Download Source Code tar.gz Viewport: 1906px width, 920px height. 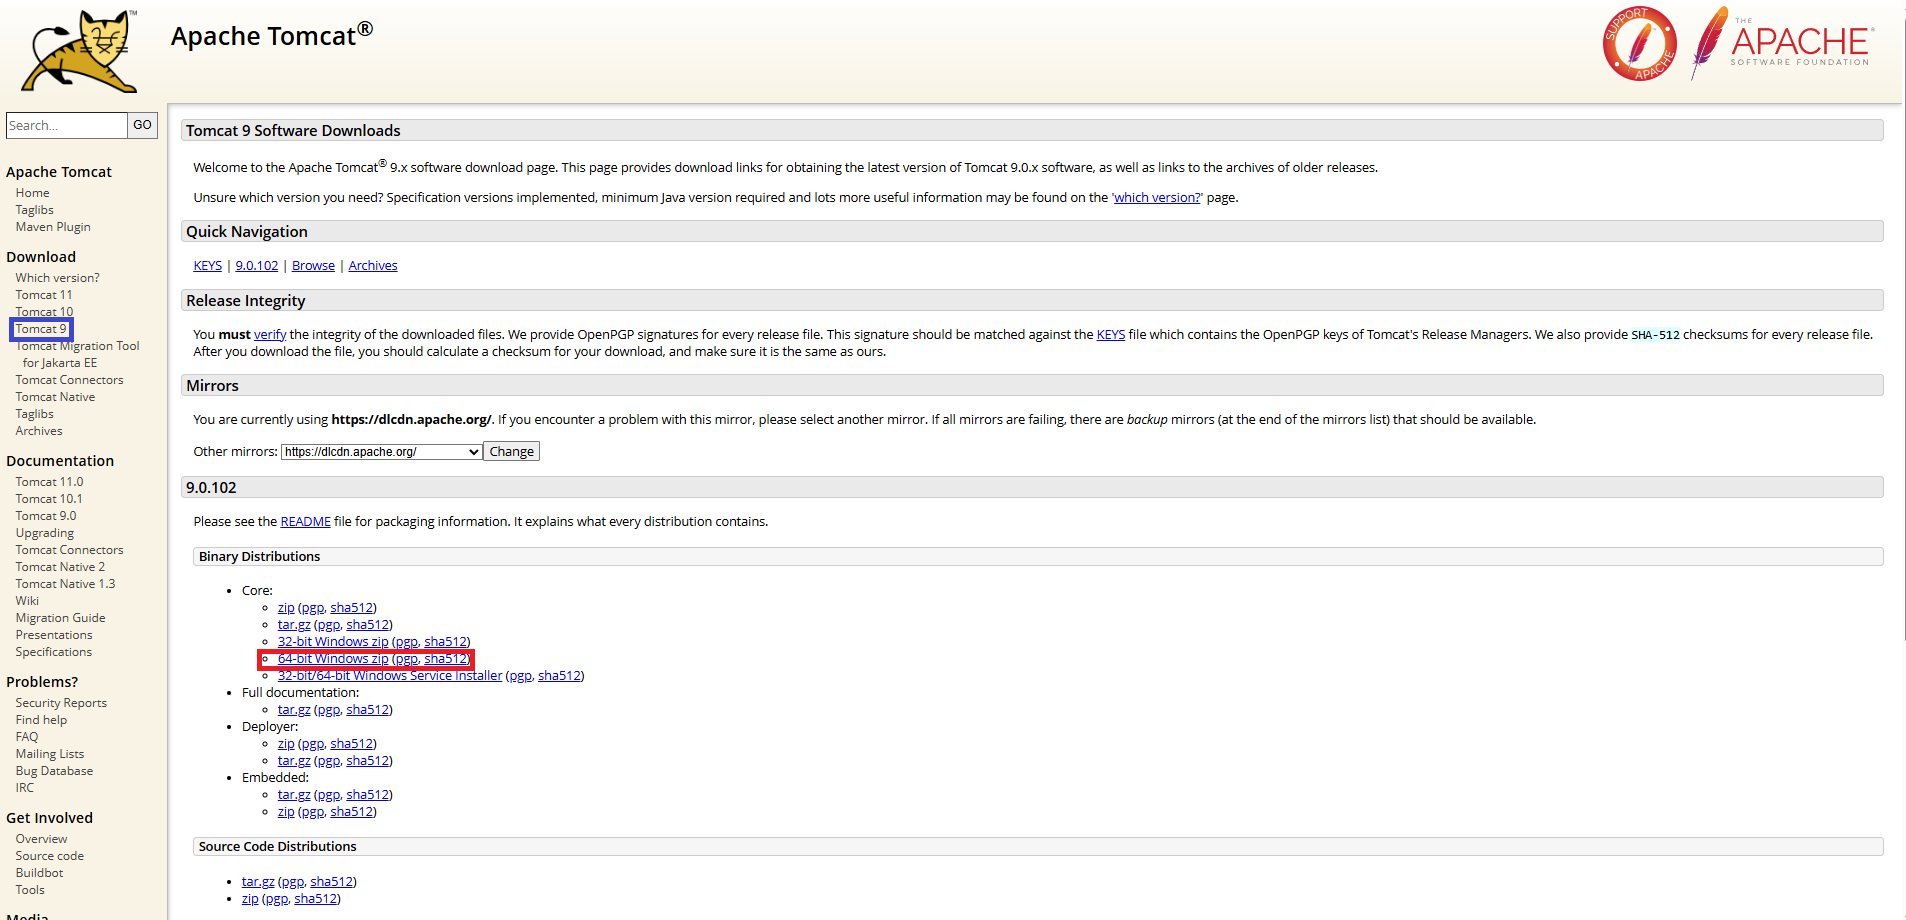(x=258, y=882)
